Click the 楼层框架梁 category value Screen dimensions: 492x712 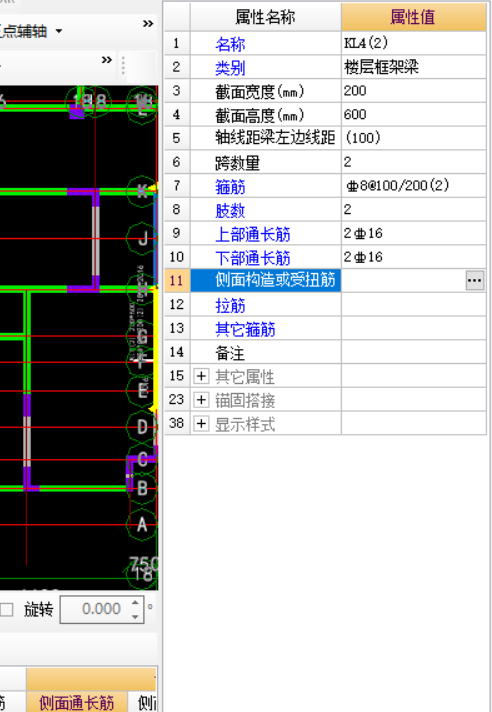[x=413, y=68]
